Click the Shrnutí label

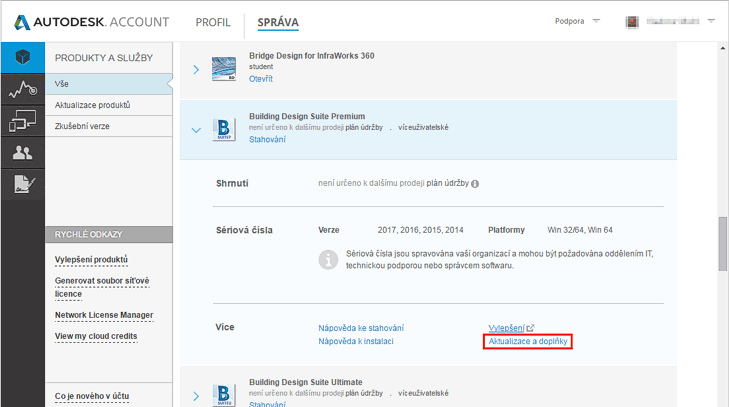[232, 183]
